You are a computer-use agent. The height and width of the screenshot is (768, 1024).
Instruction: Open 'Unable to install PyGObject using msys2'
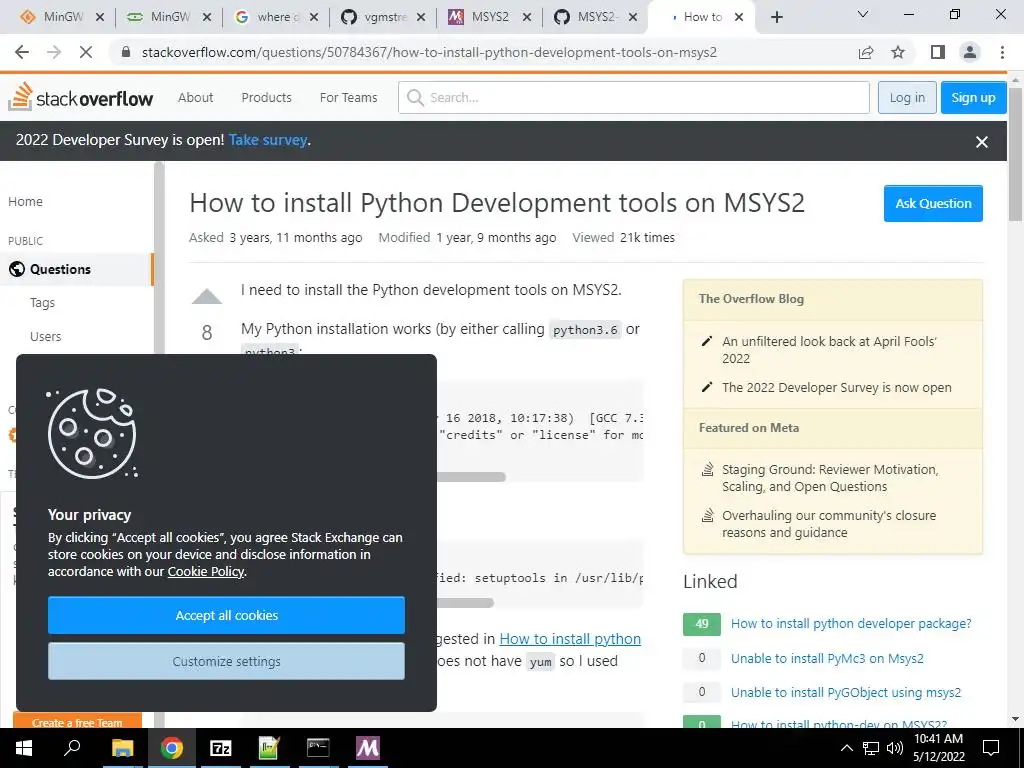click(846, 692)
